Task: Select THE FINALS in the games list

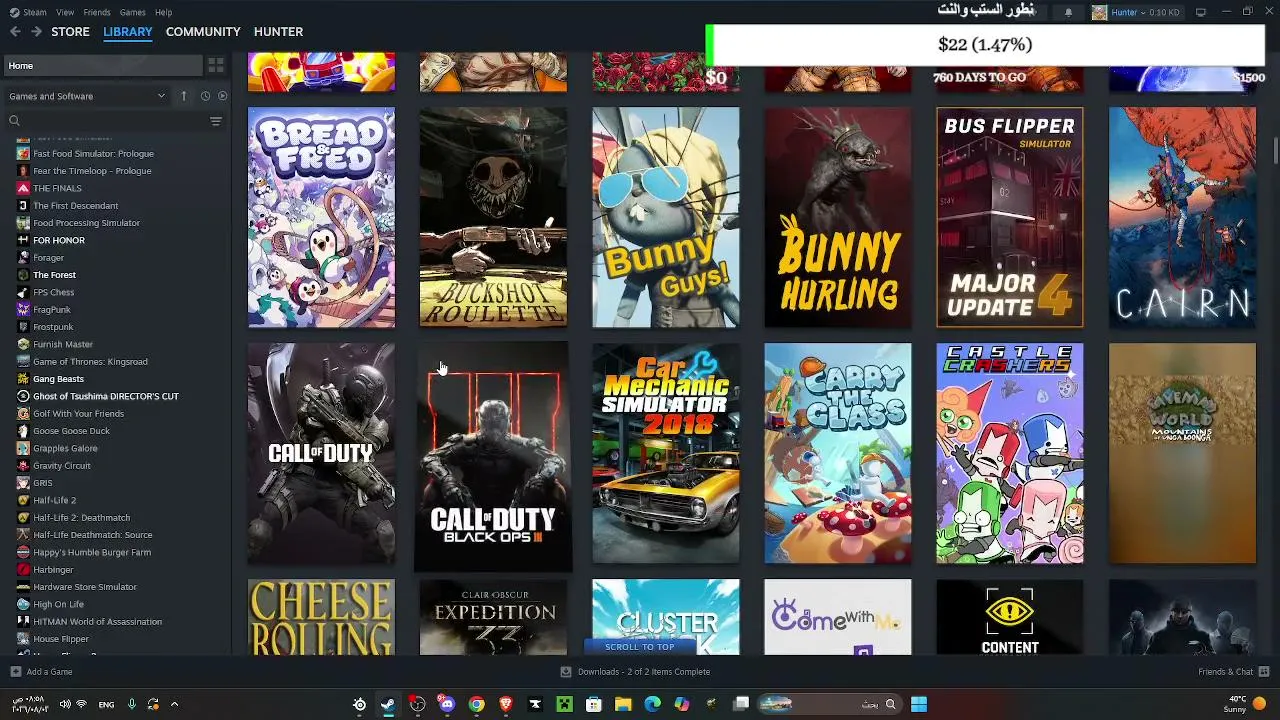Action: pos(57,188)
